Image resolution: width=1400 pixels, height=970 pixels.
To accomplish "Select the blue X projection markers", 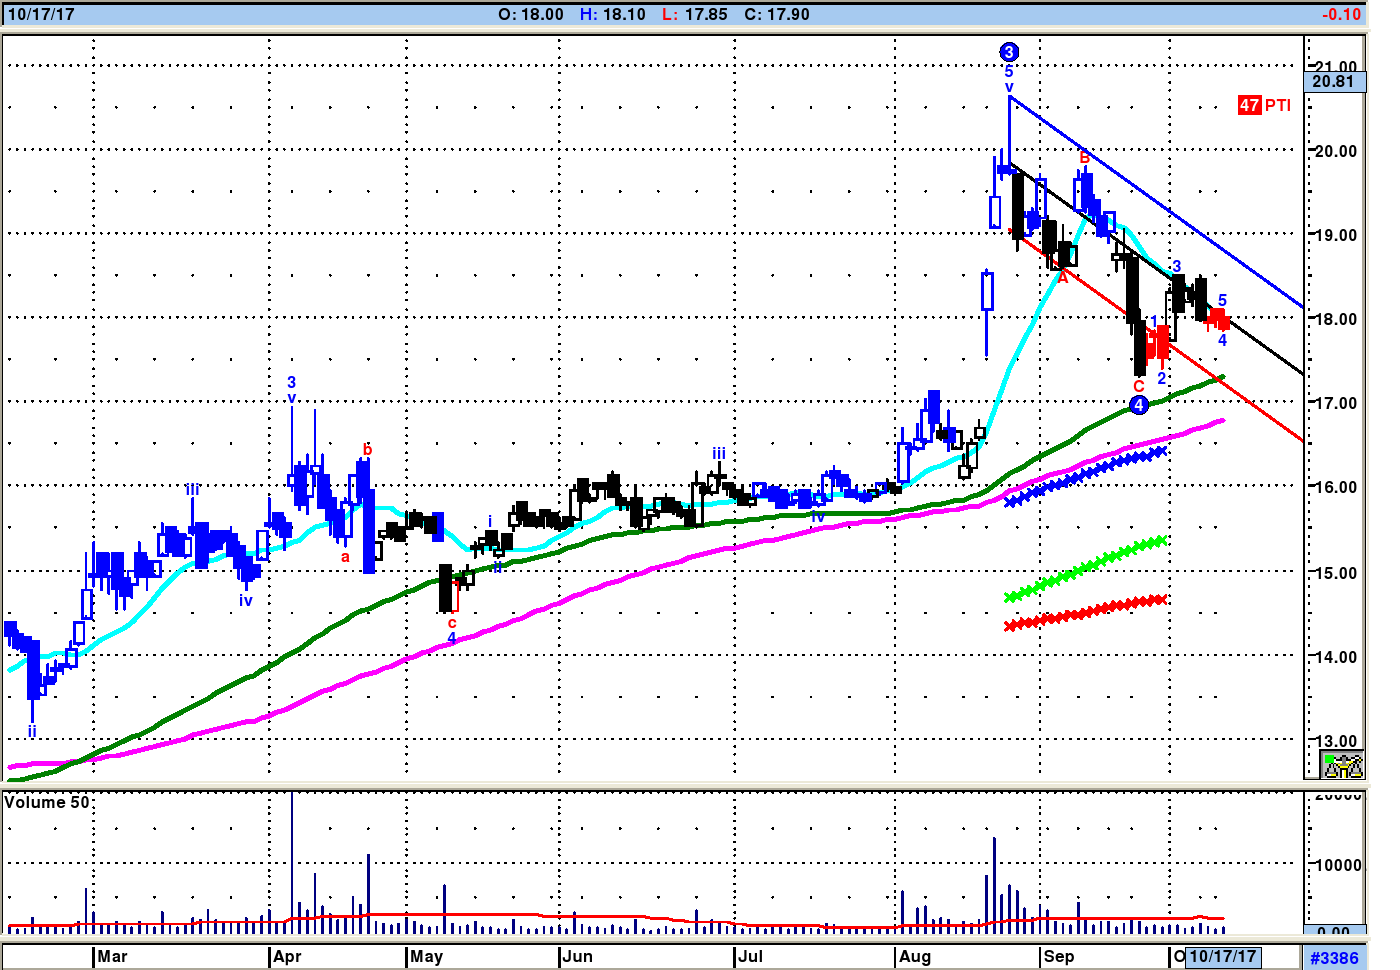I will tap(1085, 475).
